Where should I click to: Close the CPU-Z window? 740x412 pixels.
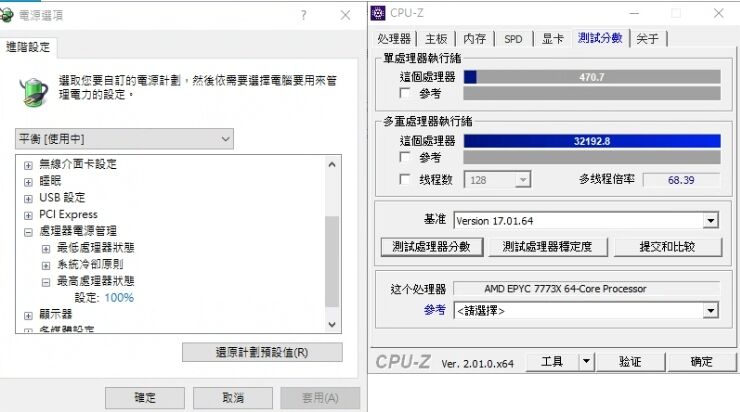(x=718, y=13)
